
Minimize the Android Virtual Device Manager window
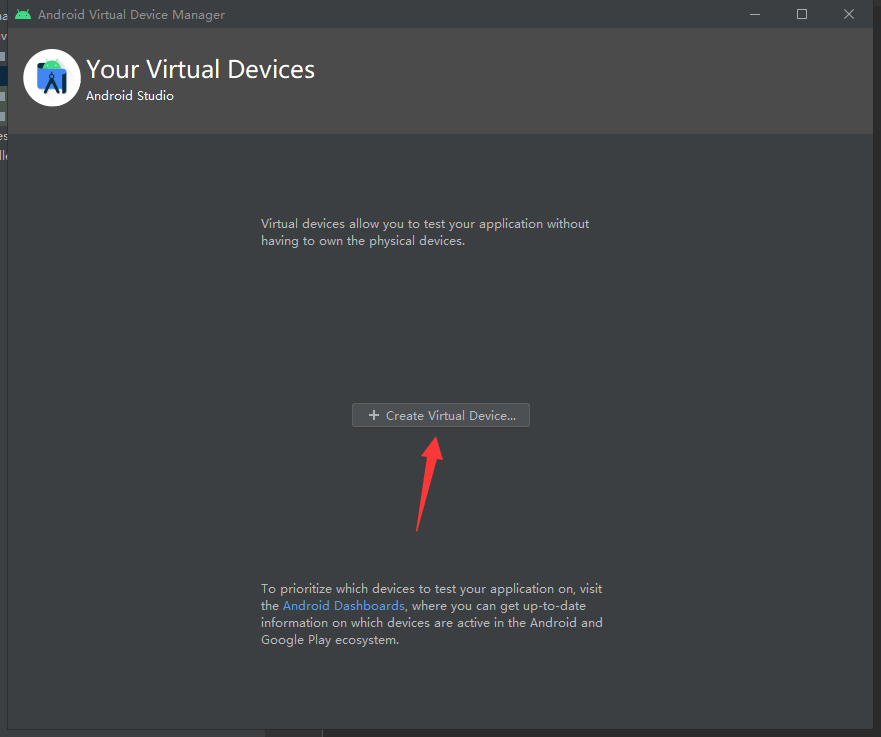pyautogui.click(x=755, y=15)
